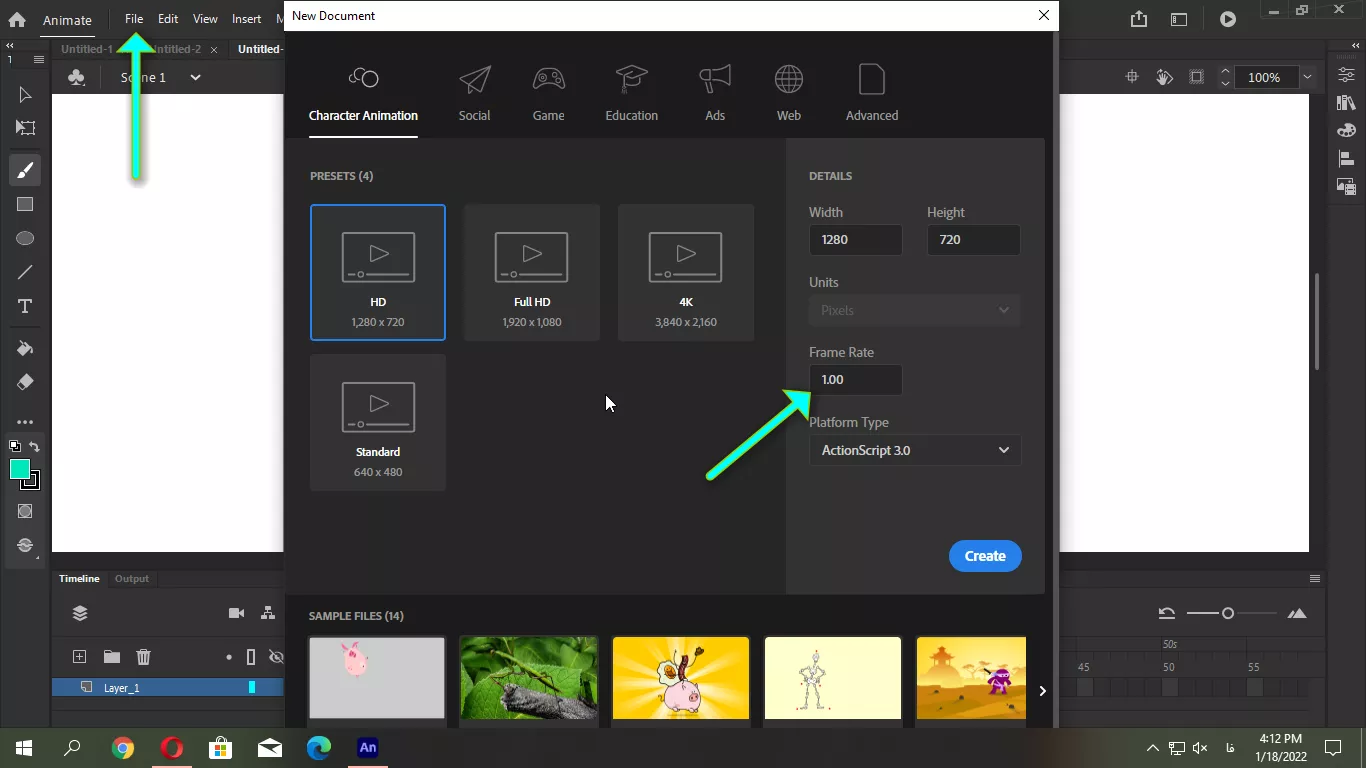This screenshot has height=768, width=1366.
Task: Select the Free Transform tool
Action: click(25, 128)
